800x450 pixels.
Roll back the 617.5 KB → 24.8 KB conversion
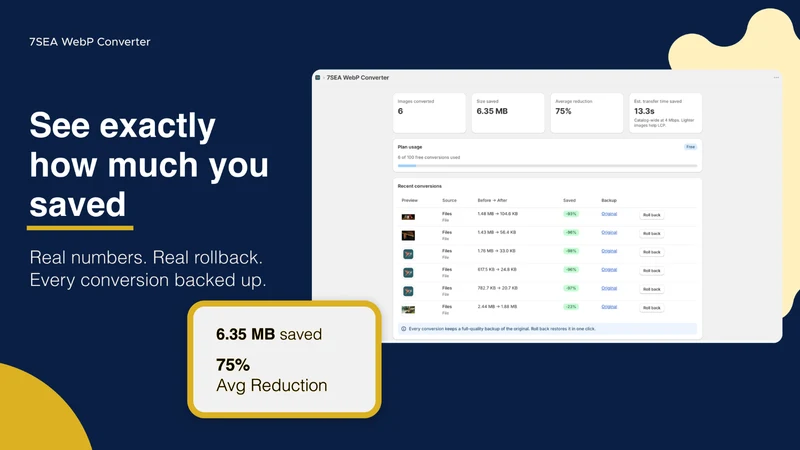652,271
